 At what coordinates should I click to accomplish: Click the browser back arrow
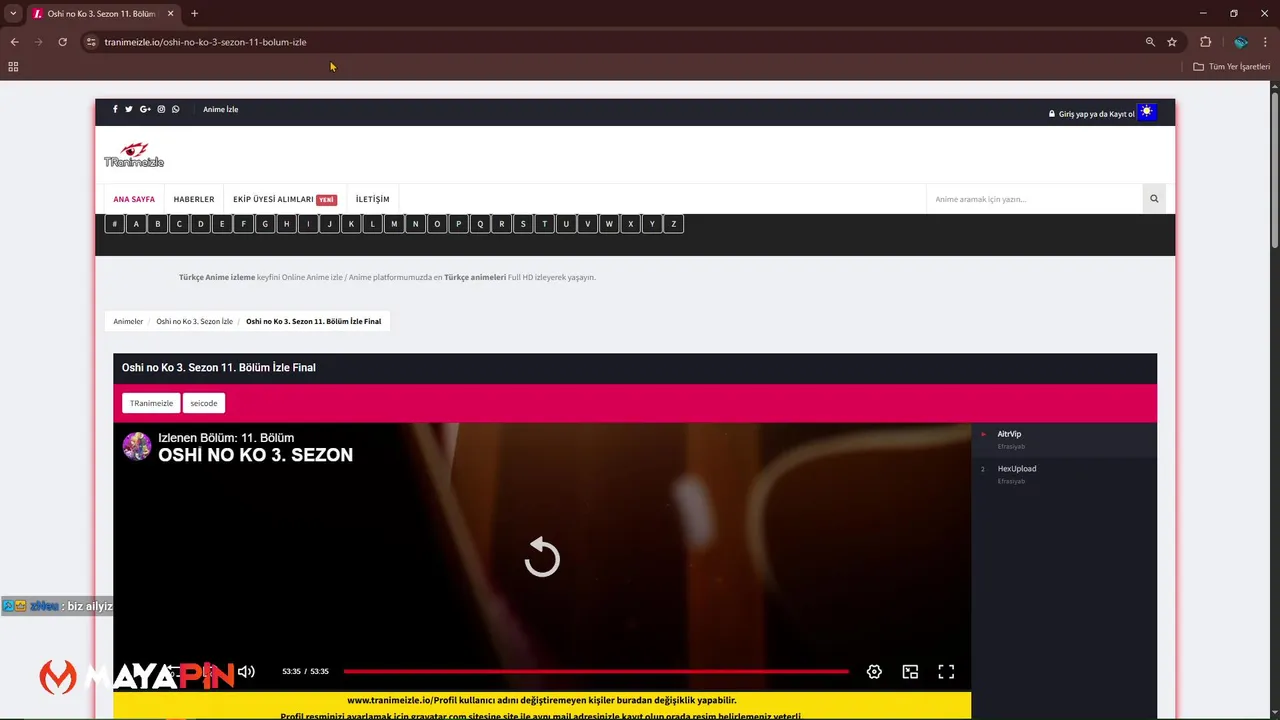[14, 42]
